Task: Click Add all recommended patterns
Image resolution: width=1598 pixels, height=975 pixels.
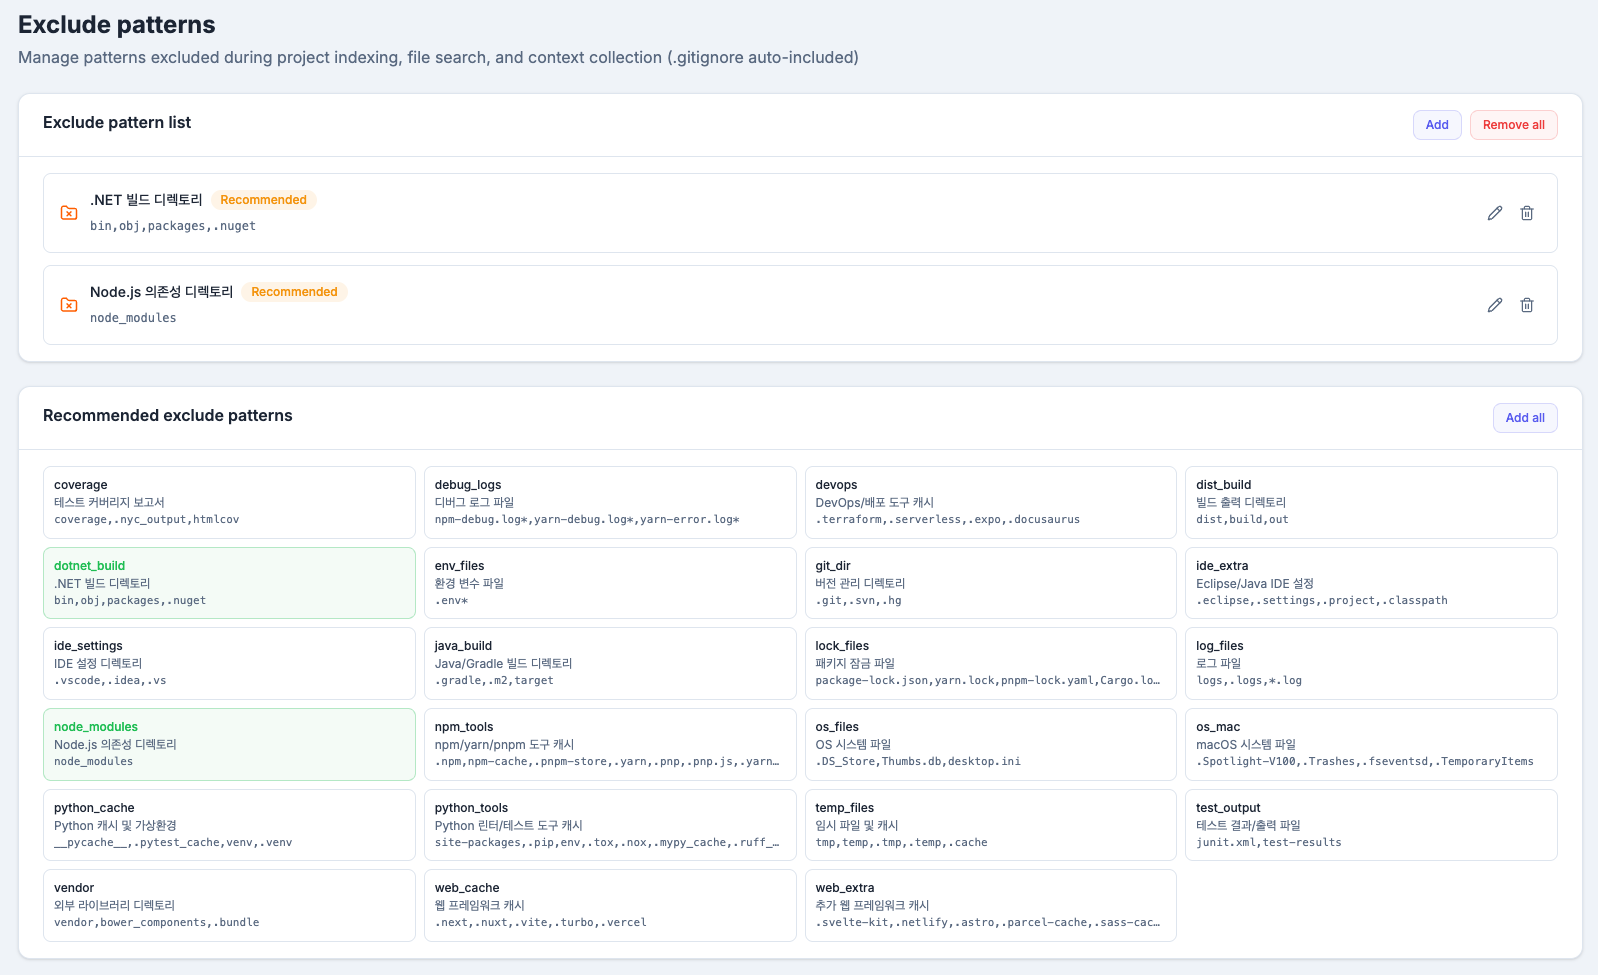Action: click(x=1525, y=418)
